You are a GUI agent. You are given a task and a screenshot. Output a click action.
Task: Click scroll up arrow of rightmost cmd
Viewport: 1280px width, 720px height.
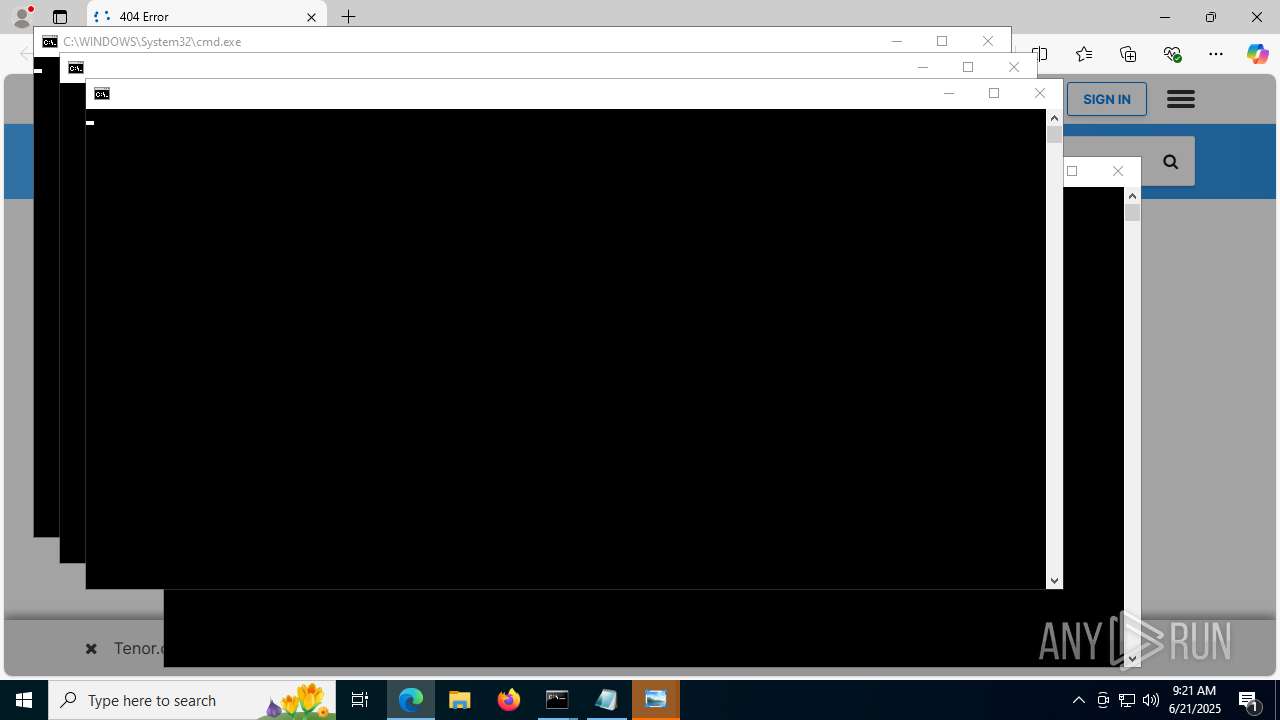pos(1132,196)
